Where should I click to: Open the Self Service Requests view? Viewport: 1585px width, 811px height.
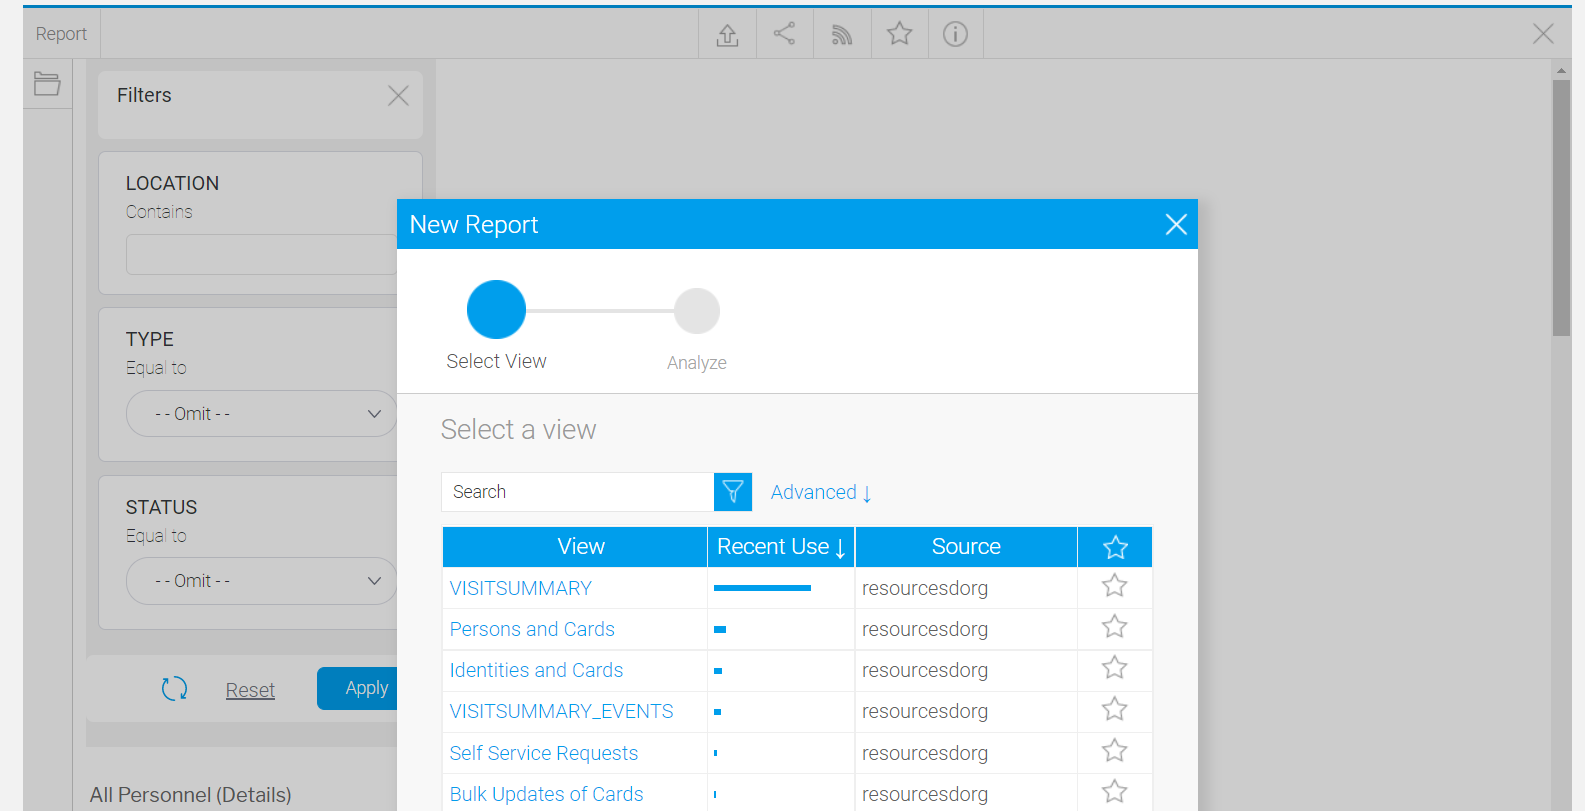tap(543, 754)
